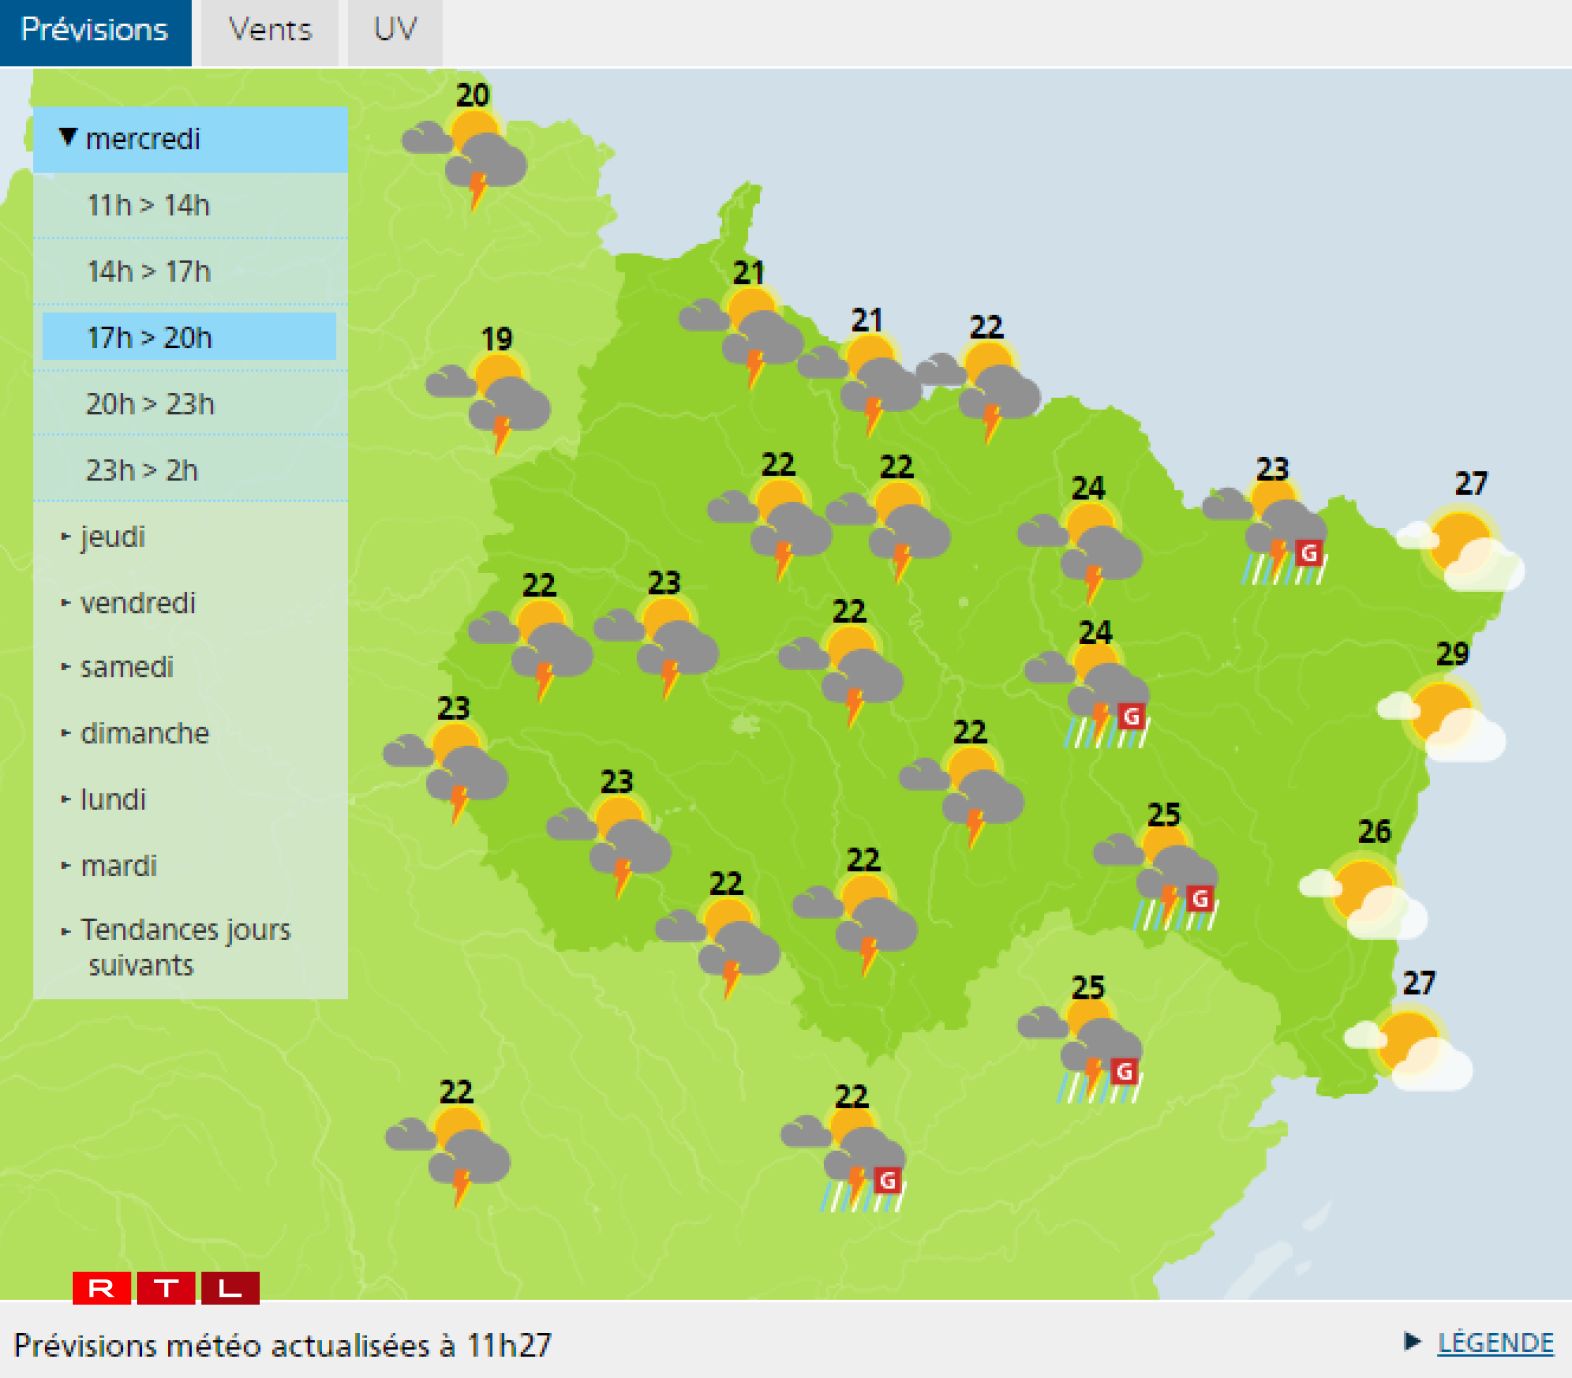This screenshot has width=1572, height=1378.
Task: Open the LÉGENDE link
Action: coord(1494,1343)
